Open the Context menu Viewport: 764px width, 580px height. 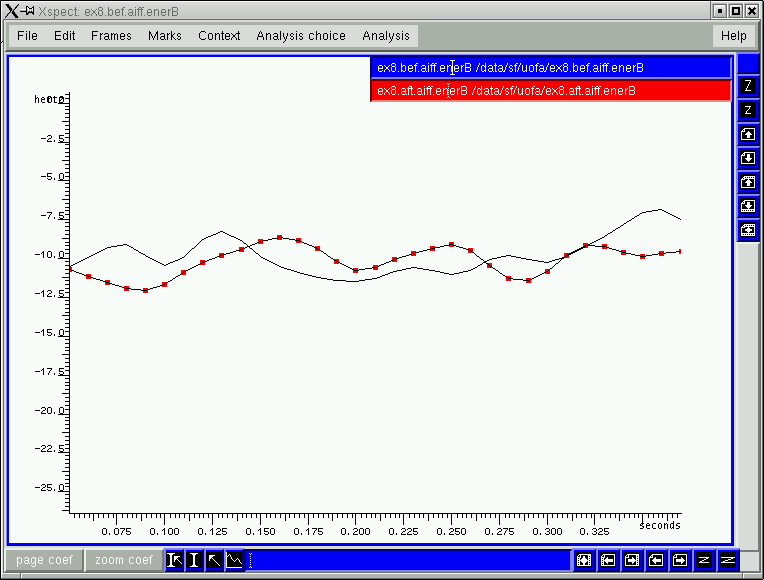pyautogui.click(x=219, y=36)
